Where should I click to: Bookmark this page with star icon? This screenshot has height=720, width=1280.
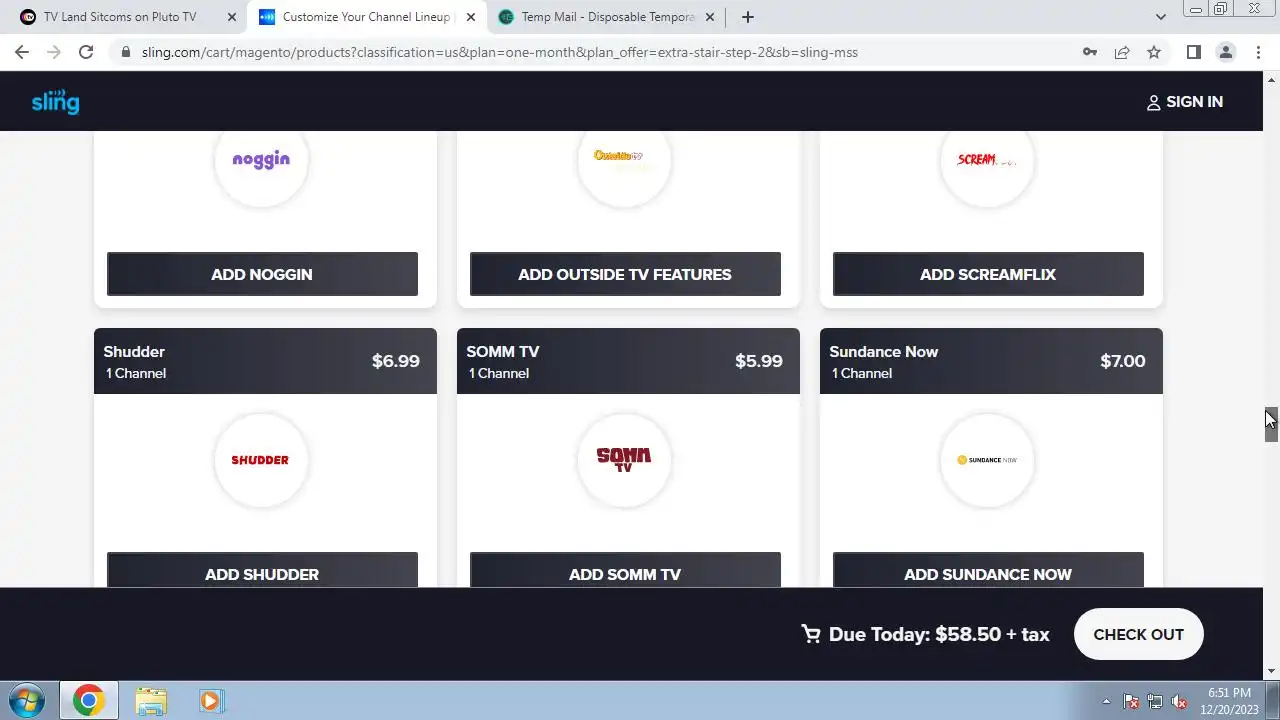[1154, 52]
